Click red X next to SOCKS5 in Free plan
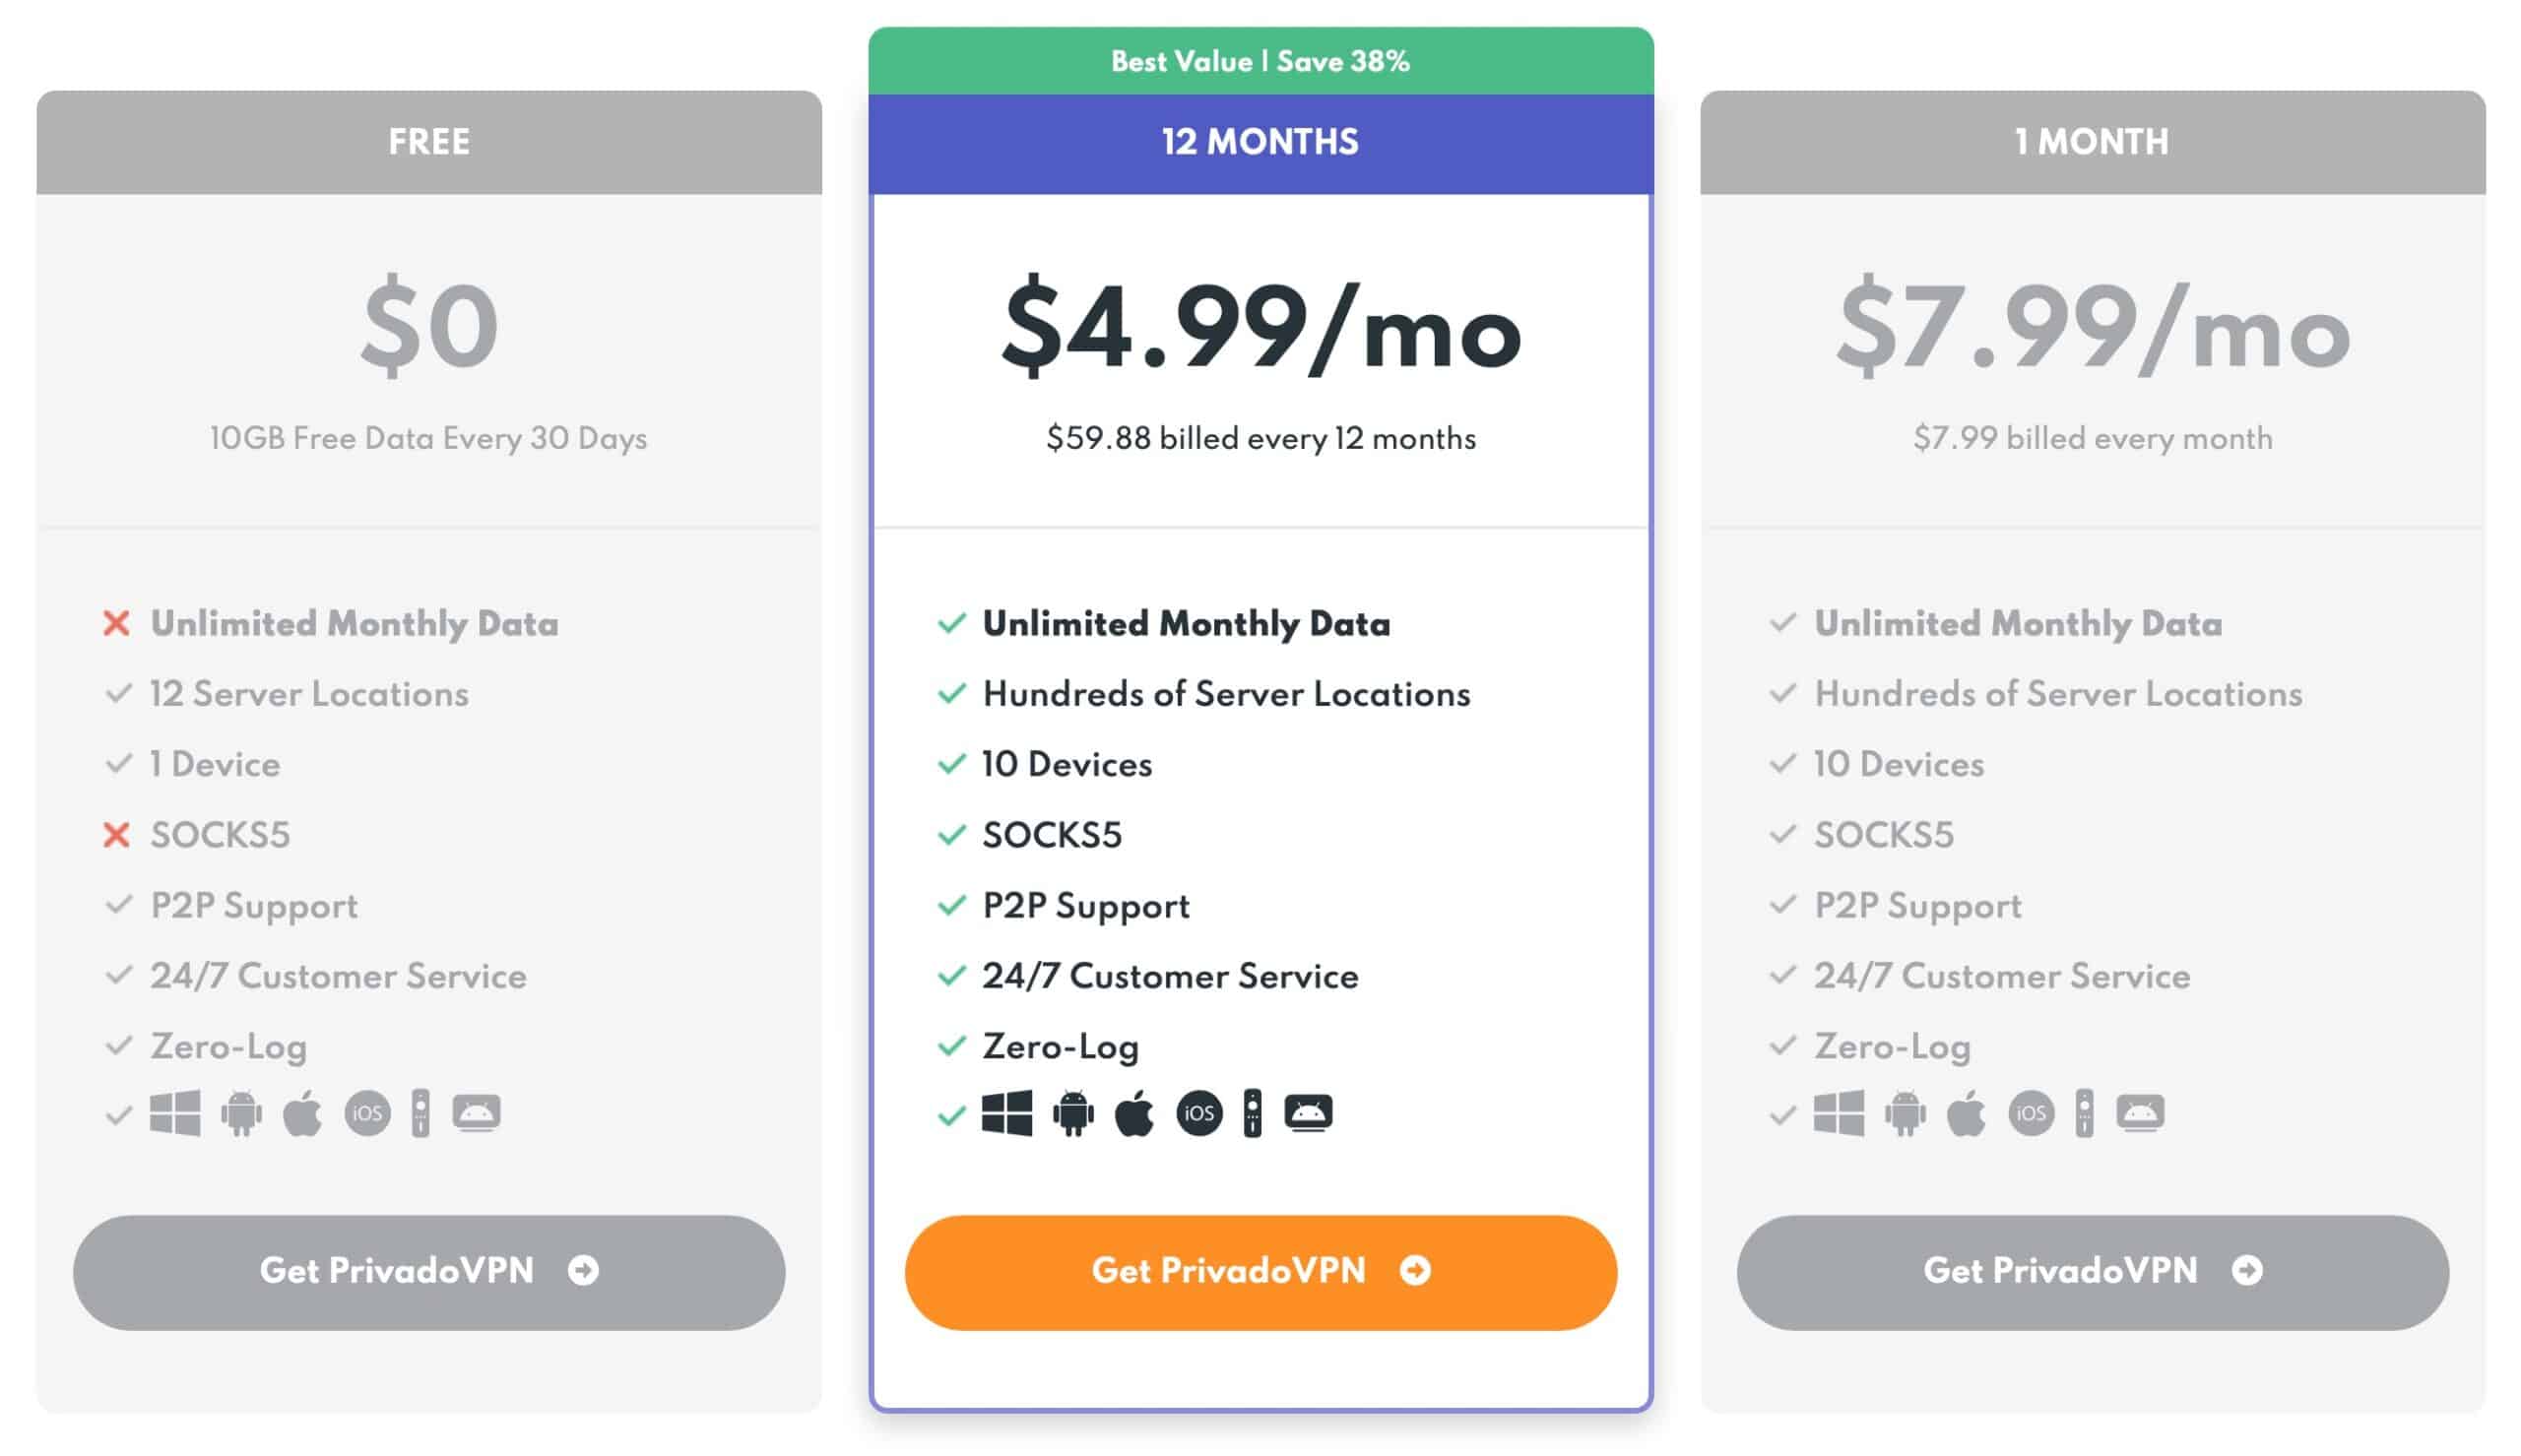 tap(117, 835)
